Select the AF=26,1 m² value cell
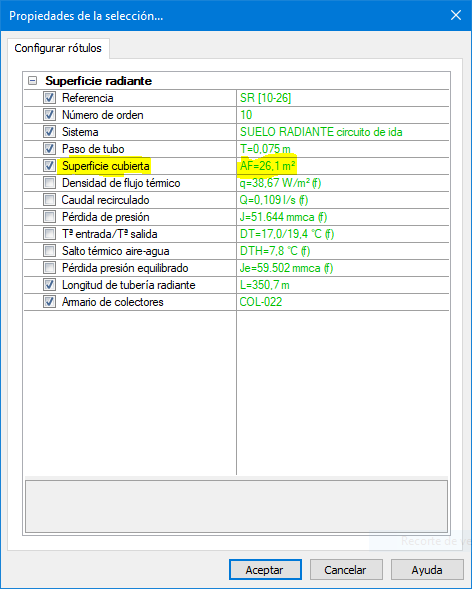The width and height of the screenshot is (472, 589). [342, 166]
